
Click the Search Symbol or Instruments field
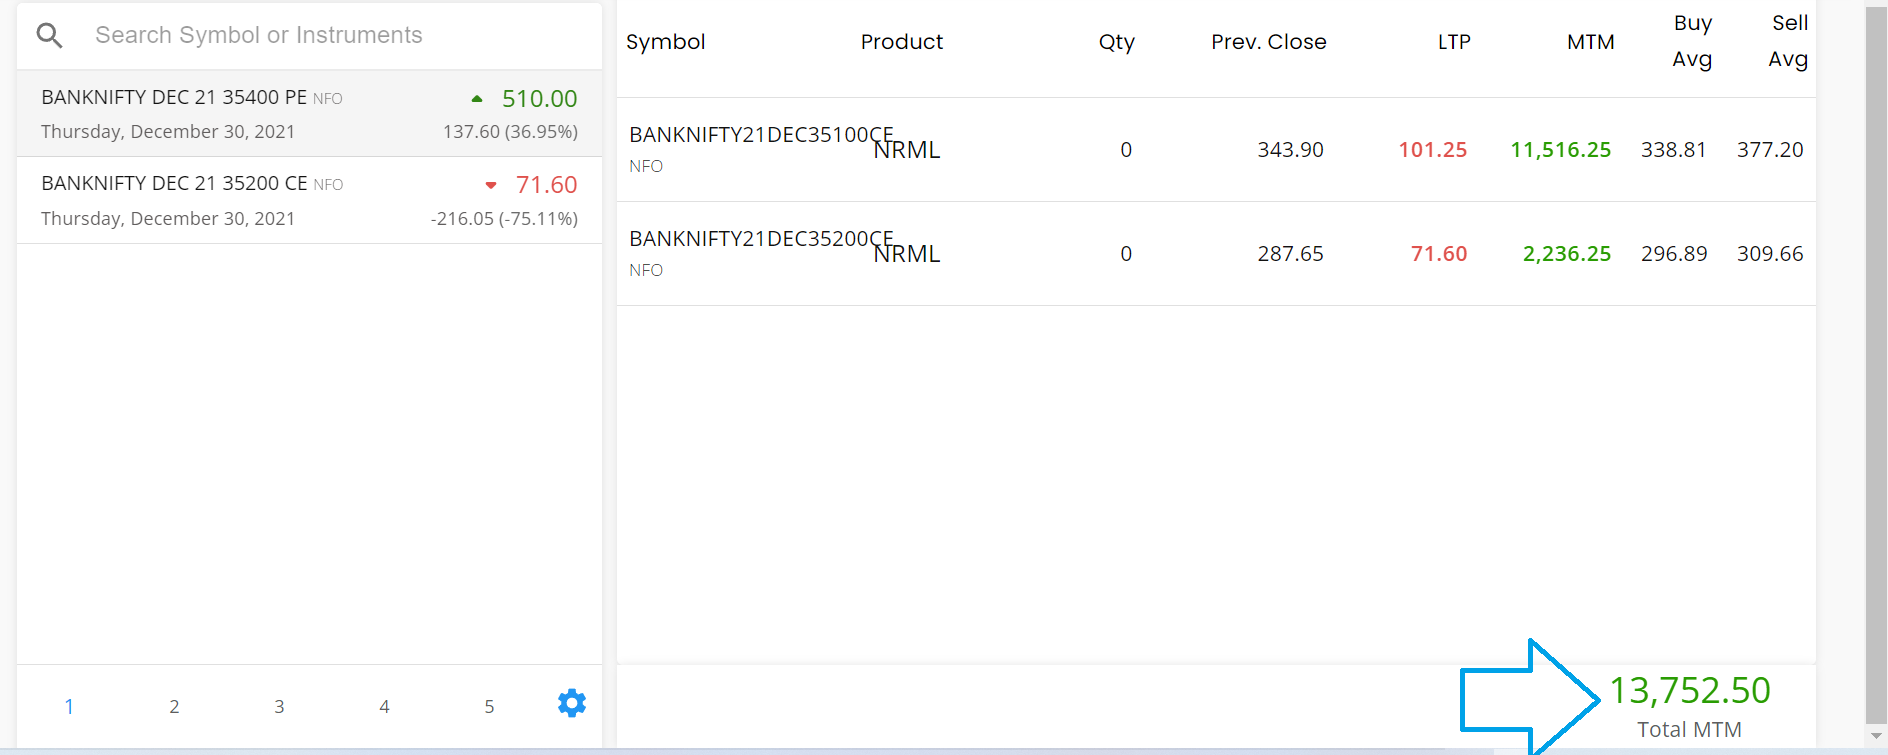pyautogui.click(x=310, y=35)
